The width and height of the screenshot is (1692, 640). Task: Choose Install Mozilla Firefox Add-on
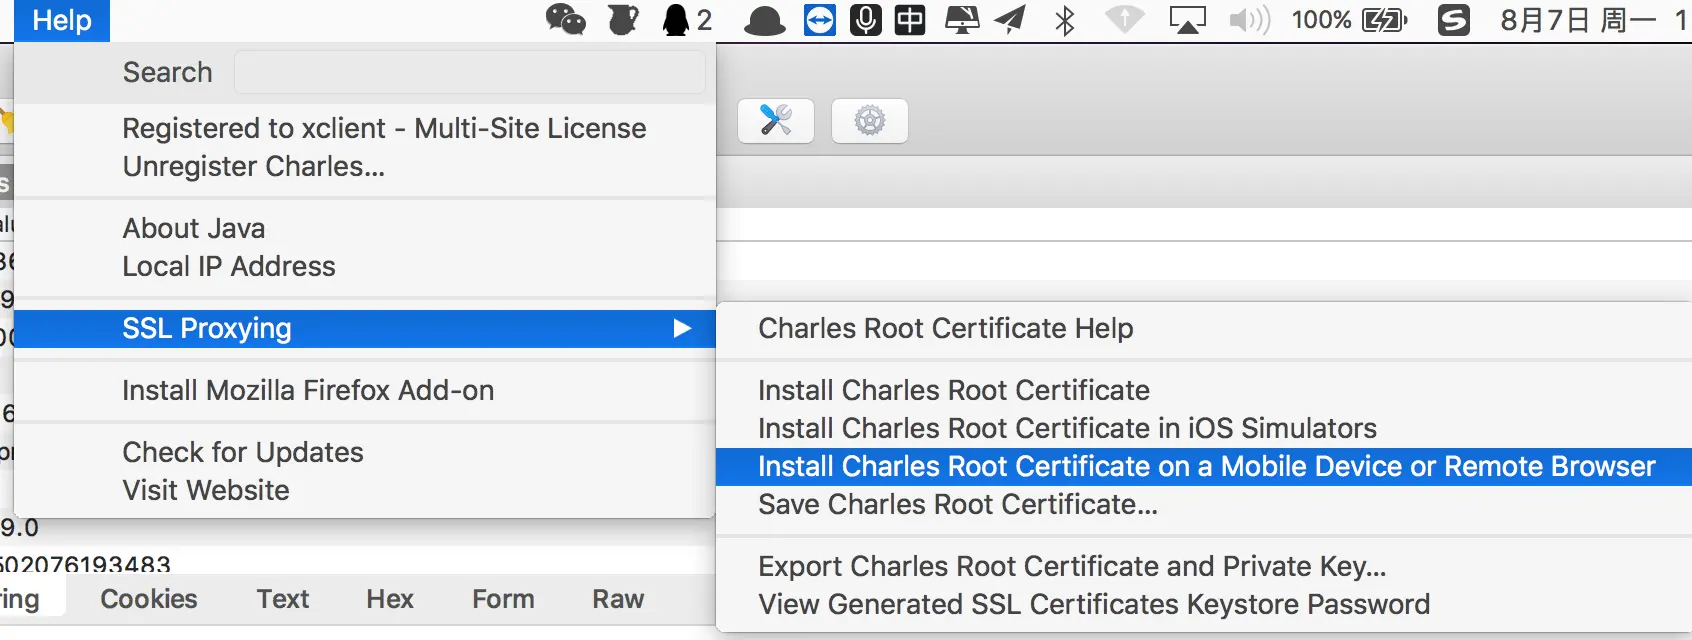click(x=308, y=390)
